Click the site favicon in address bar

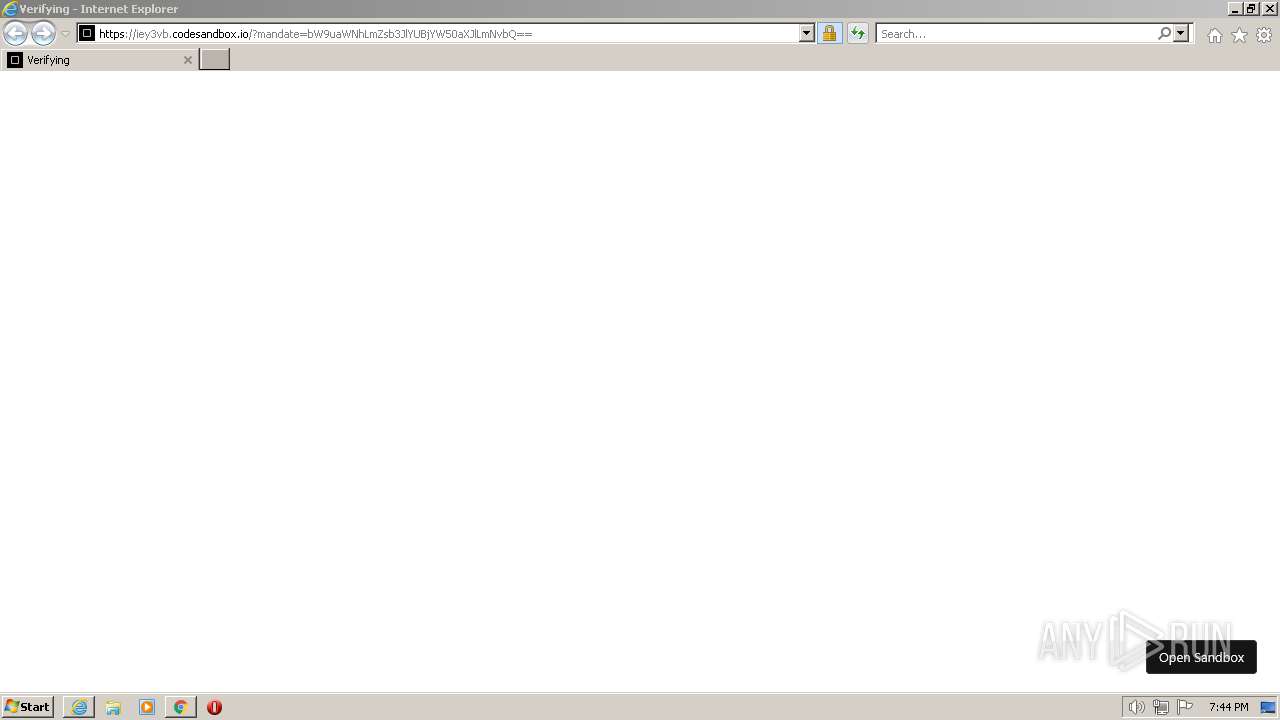[x=87, y=33]
